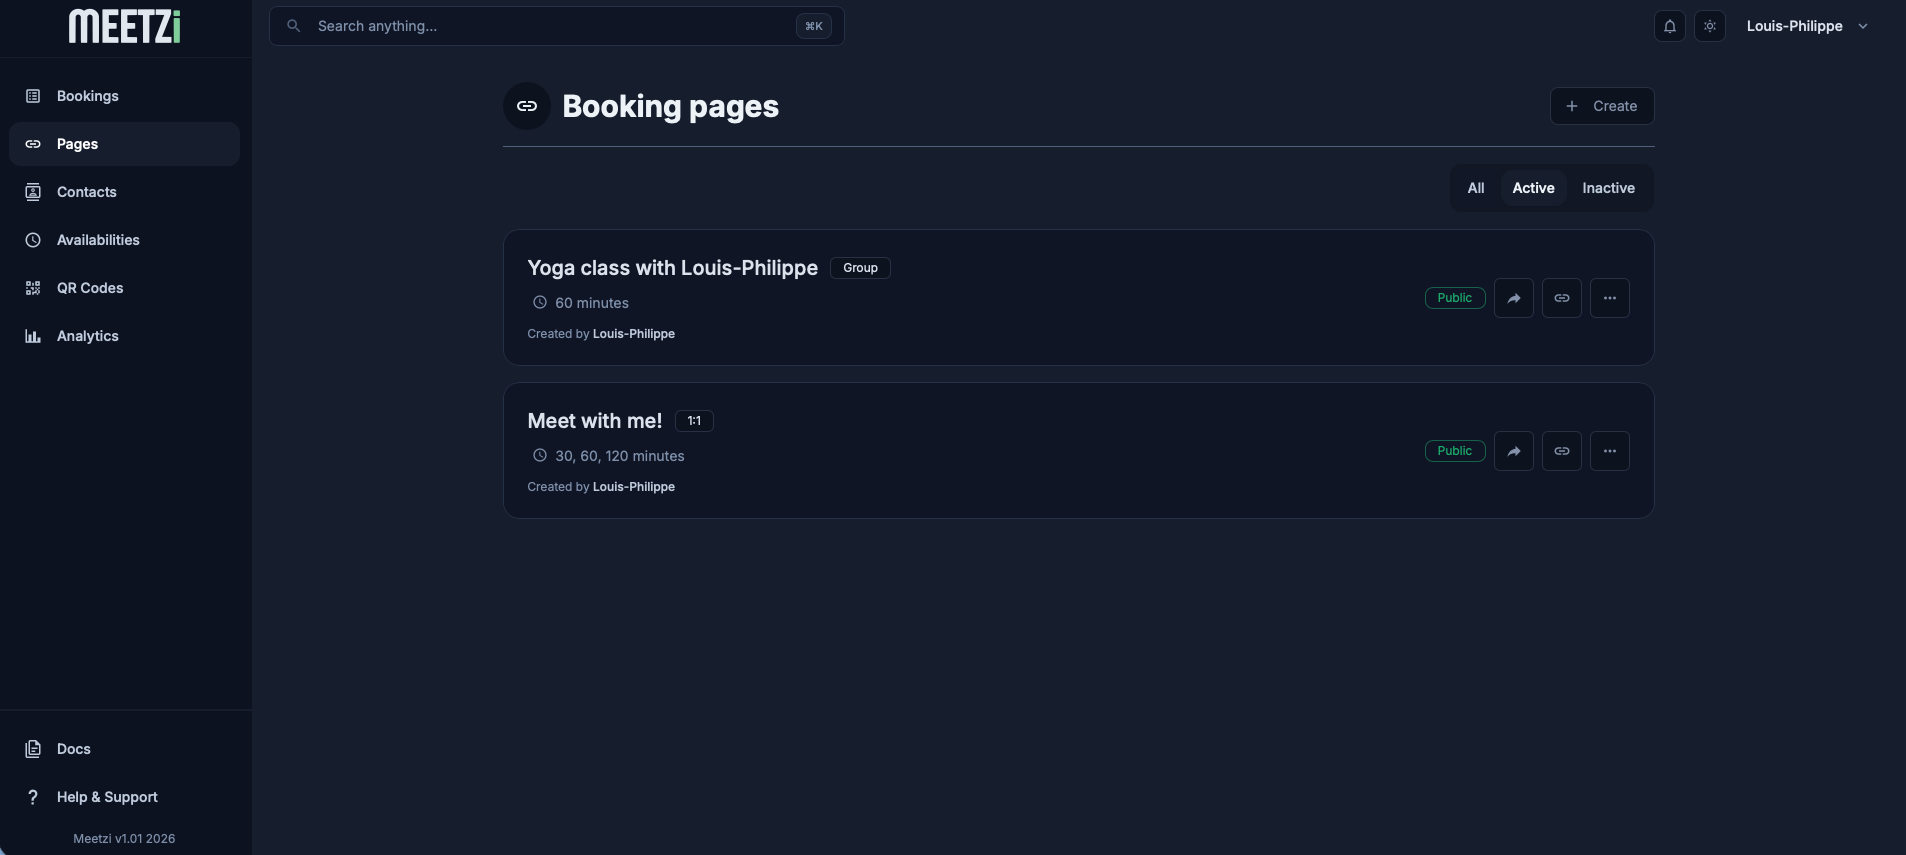Click the Docs link in sidebar
Screen dimensions: 1906x855
click(x=124, y=749)
